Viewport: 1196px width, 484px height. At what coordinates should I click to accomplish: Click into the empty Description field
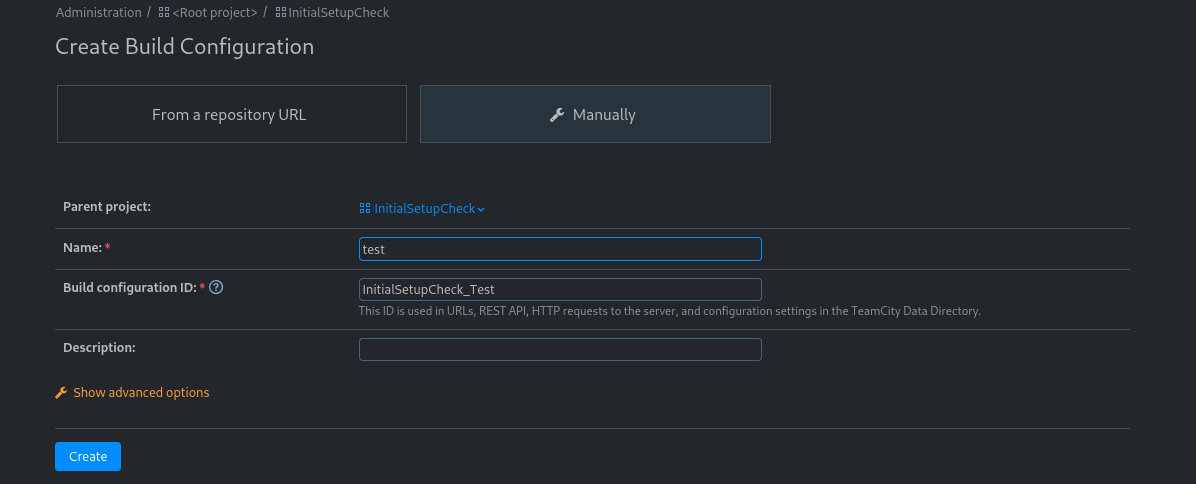coord(560,349)
